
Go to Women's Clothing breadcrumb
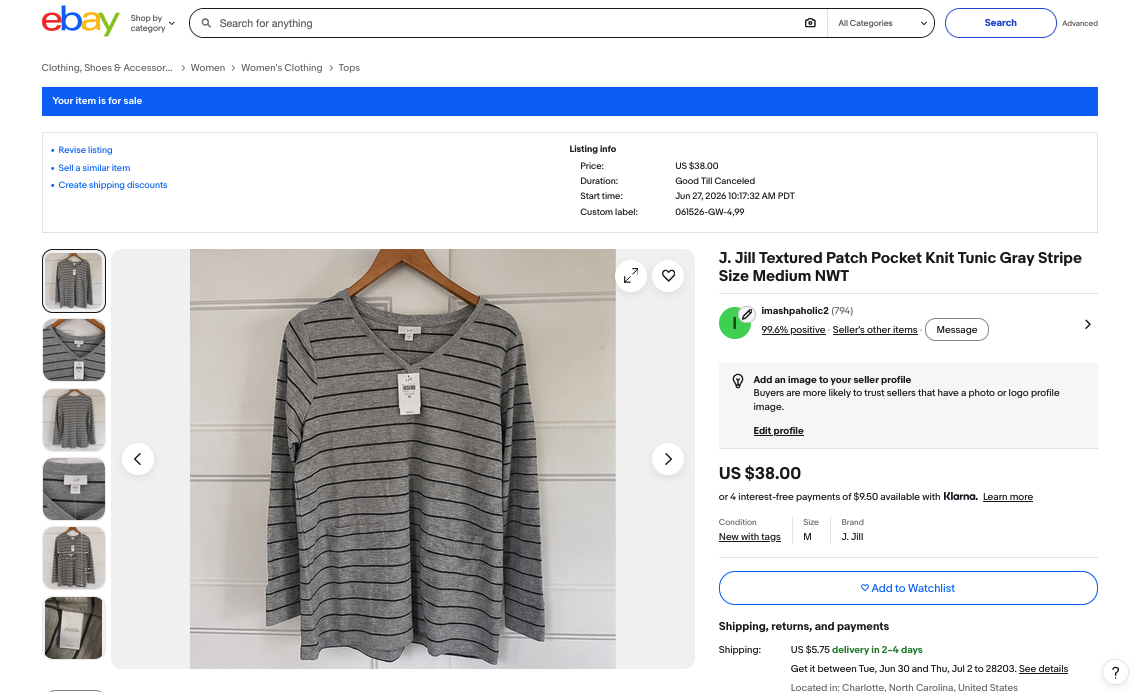pos(281,67)
